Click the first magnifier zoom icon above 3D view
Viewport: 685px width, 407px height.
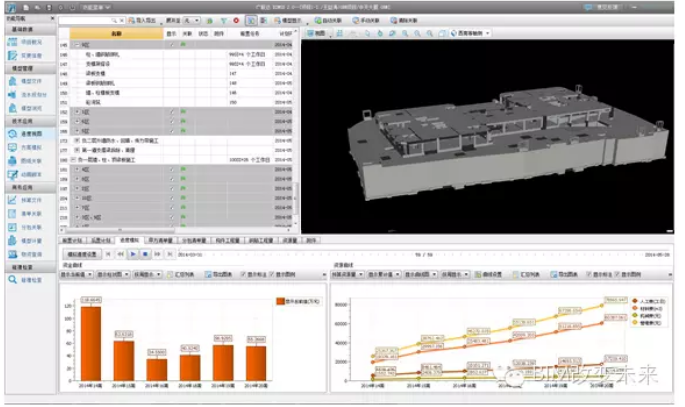[x=405, y=33]
